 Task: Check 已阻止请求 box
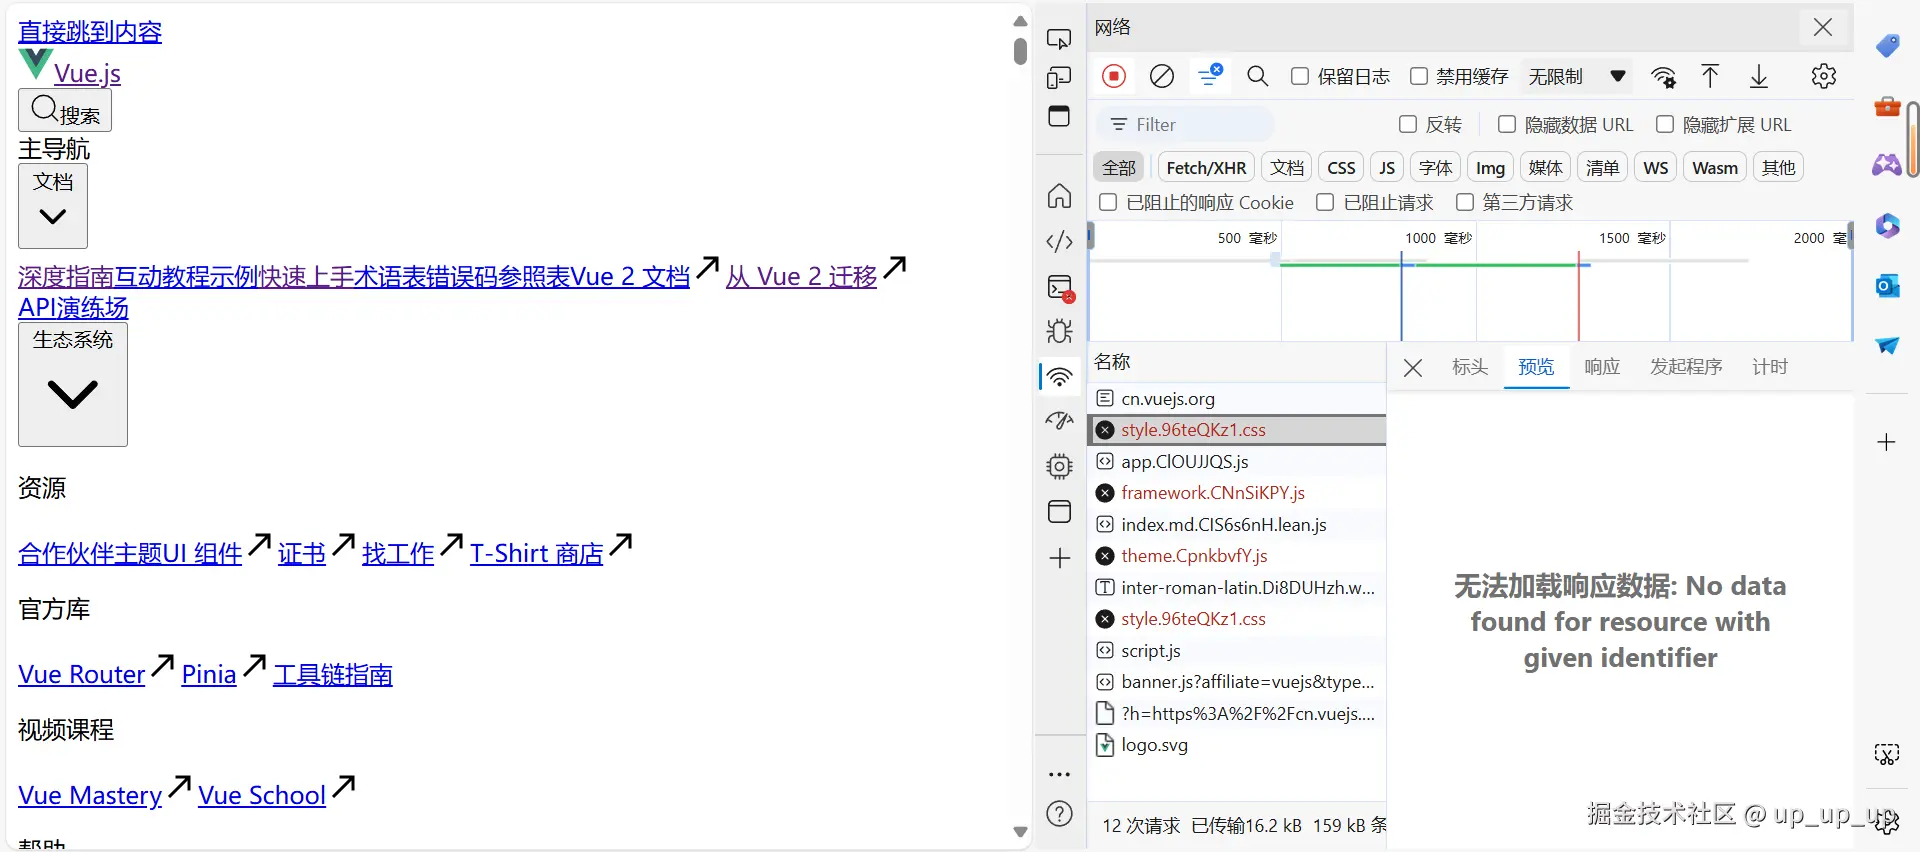coord(1325,202)
